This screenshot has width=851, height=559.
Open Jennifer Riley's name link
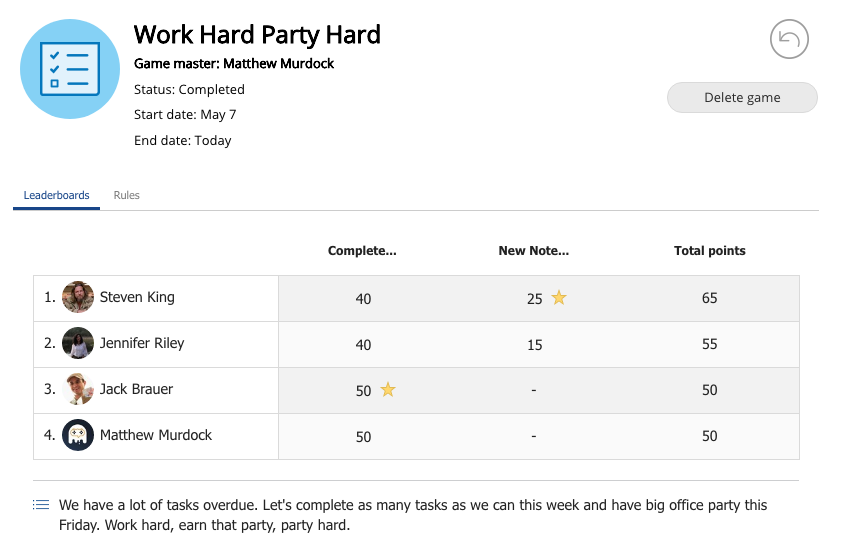click(142, 344)
